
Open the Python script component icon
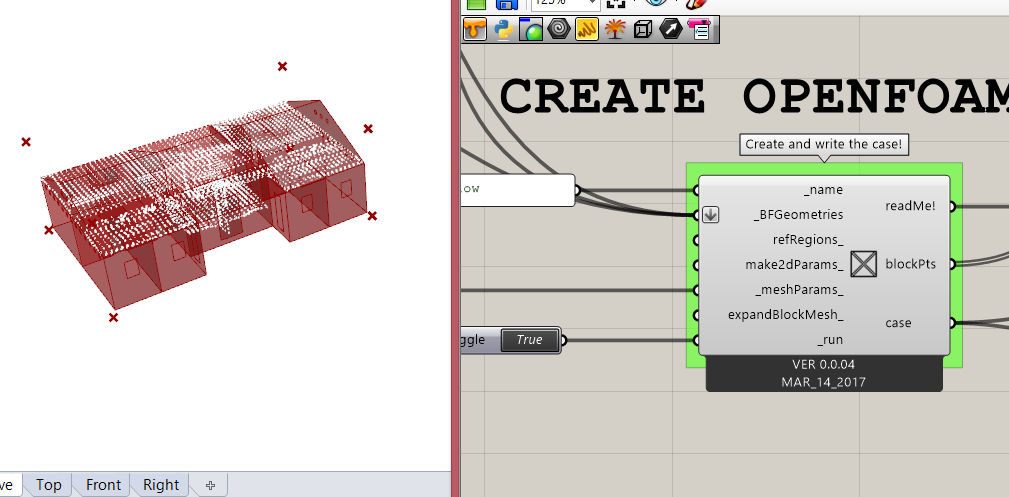click(503, 29)
